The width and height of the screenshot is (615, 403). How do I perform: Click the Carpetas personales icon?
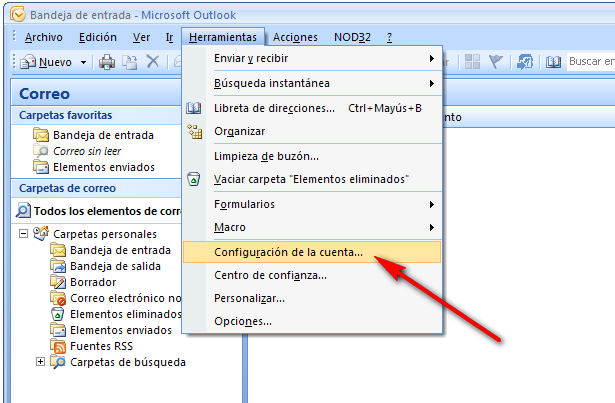click(x=41, y=233)
